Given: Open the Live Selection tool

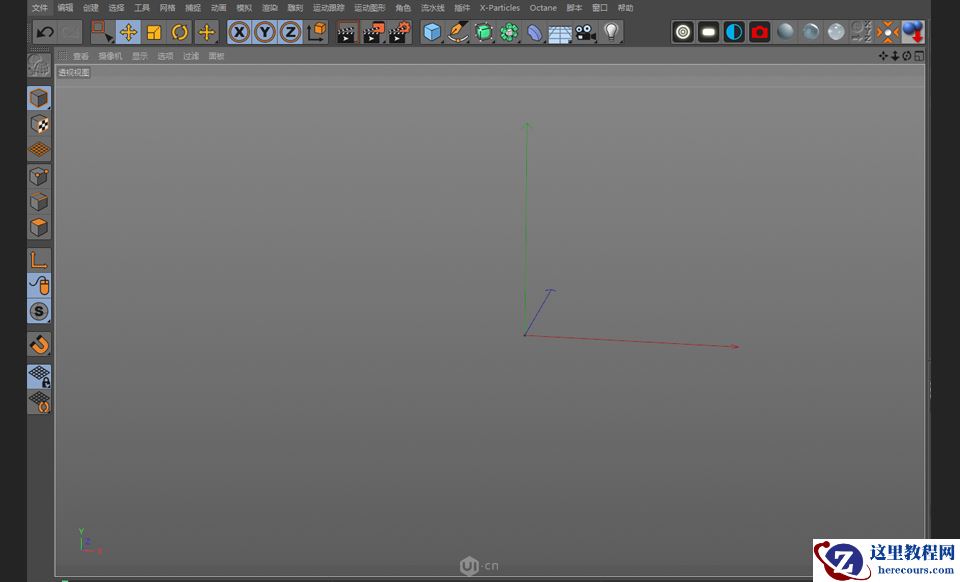Looking at the screenshot, I should point(100,32).
